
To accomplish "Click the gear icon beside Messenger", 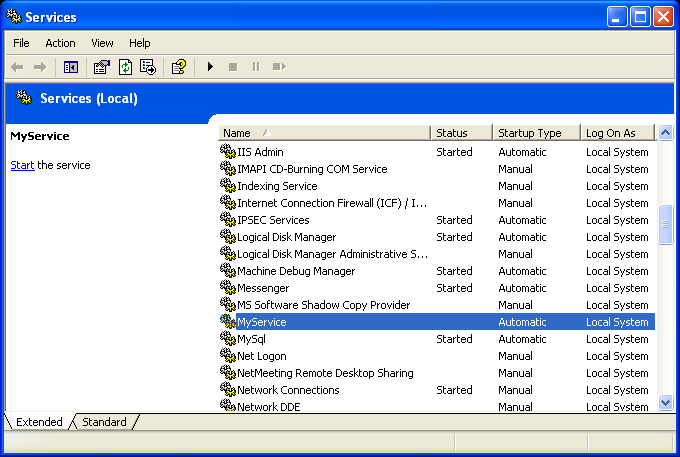I will click(x=228, y=287).
